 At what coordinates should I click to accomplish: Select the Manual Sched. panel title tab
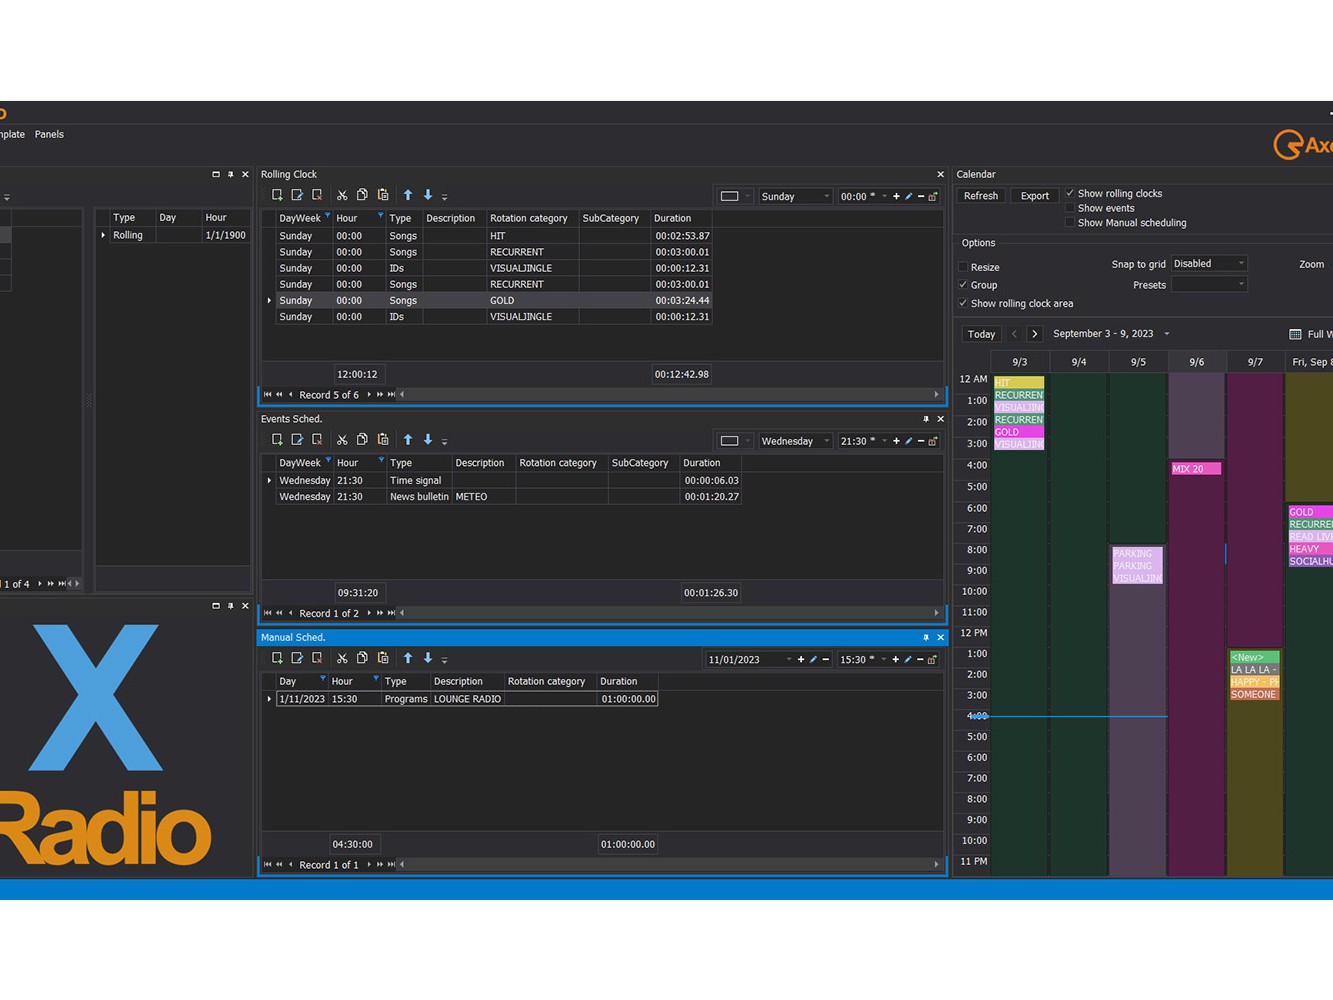pos(293,637)
